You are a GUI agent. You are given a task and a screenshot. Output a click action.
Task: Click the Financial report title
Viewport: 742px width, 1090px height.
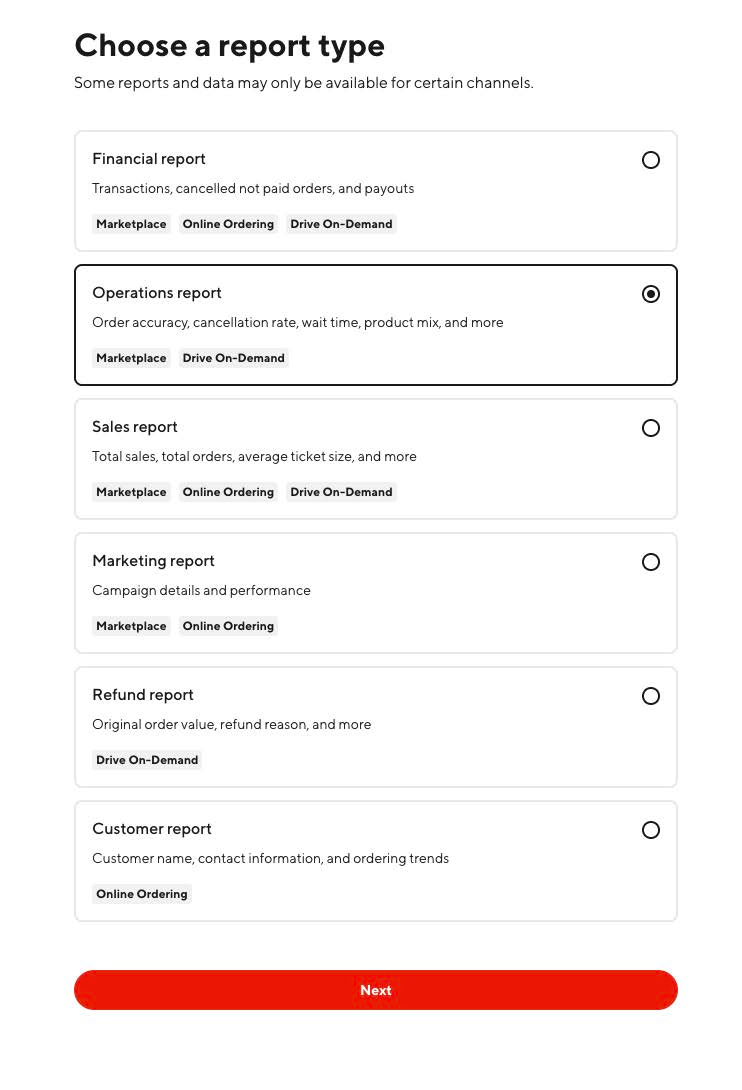[149, 159]
